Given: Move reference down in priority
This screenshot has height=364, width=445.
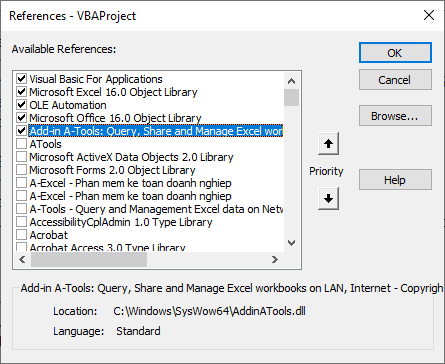Looking at the screenshot, I should pyautogui.click(x=328, y=198).
